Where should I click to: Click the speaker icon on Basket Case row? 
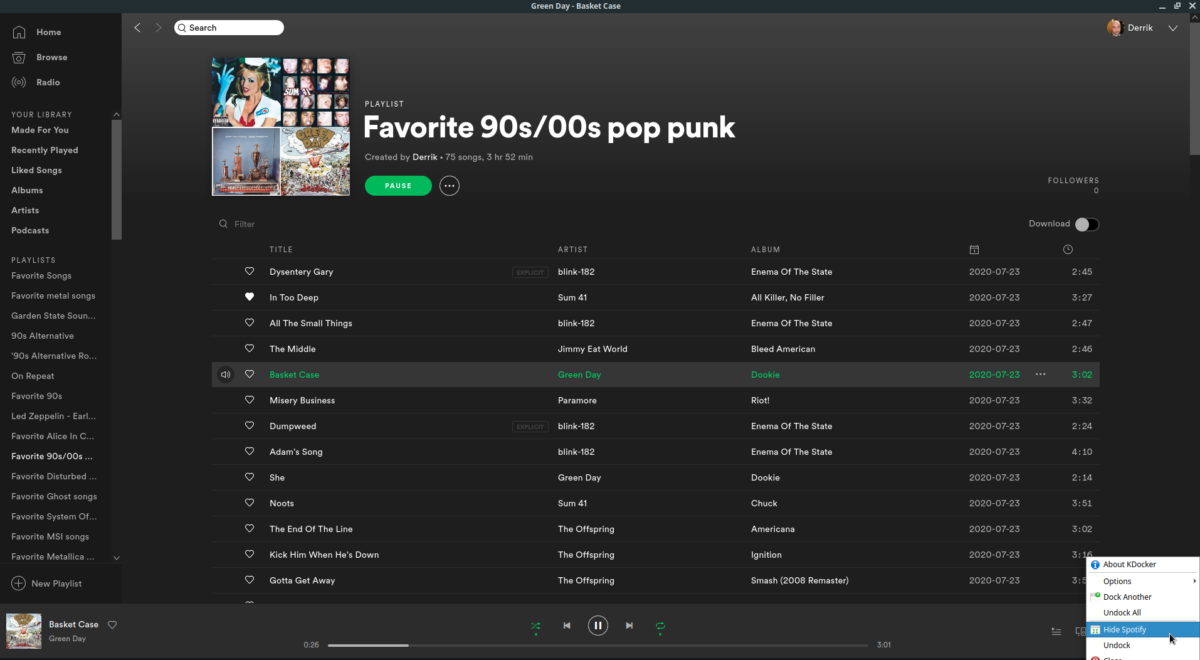tap(226, 375)
